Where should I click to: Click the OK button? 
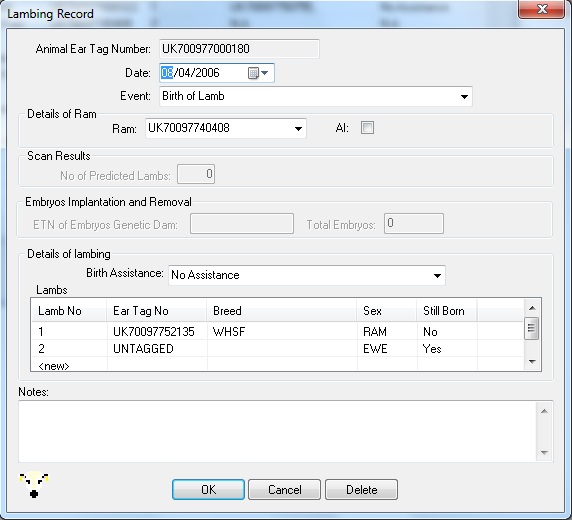[208, 489]
